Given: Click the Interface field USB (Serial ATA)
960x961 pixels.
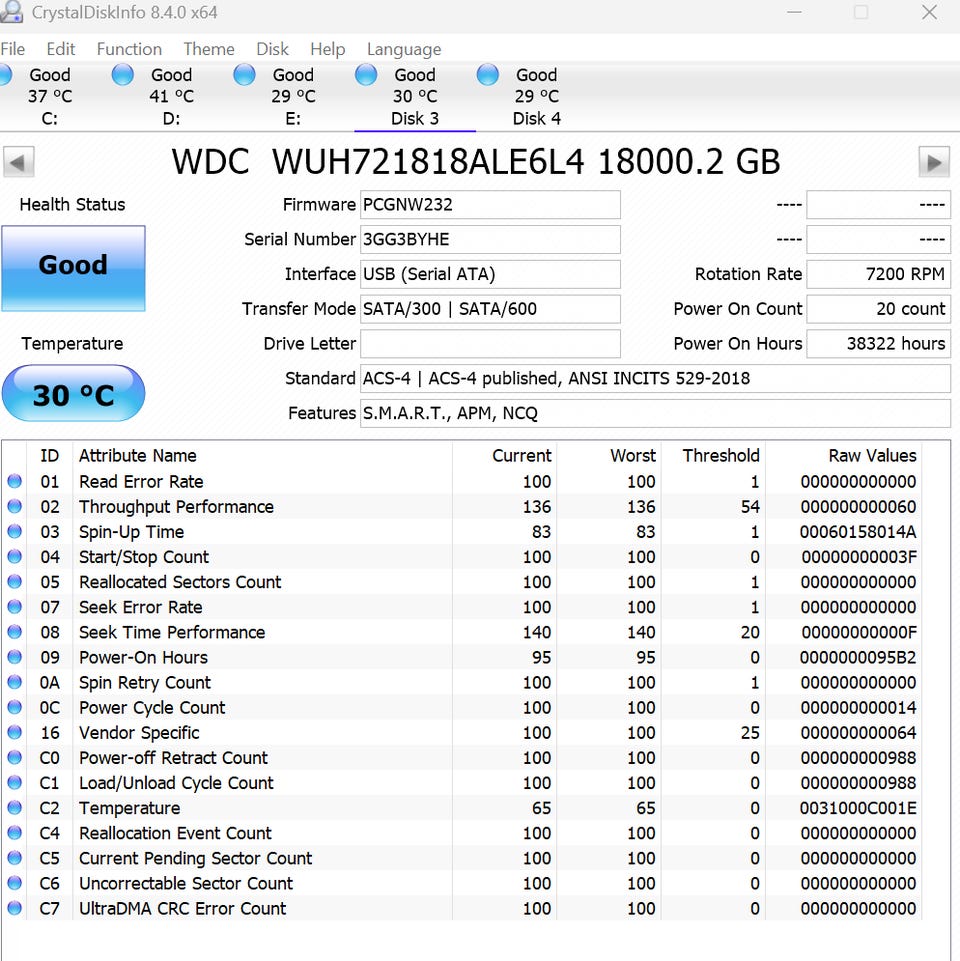Looking at the screenshot, I should coord(490,274).
